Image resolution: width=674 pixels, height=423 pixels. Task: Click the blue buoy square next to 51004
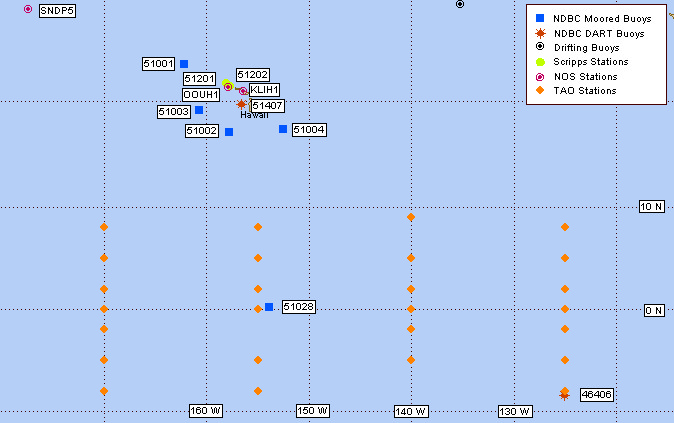[x=283, y=129]
